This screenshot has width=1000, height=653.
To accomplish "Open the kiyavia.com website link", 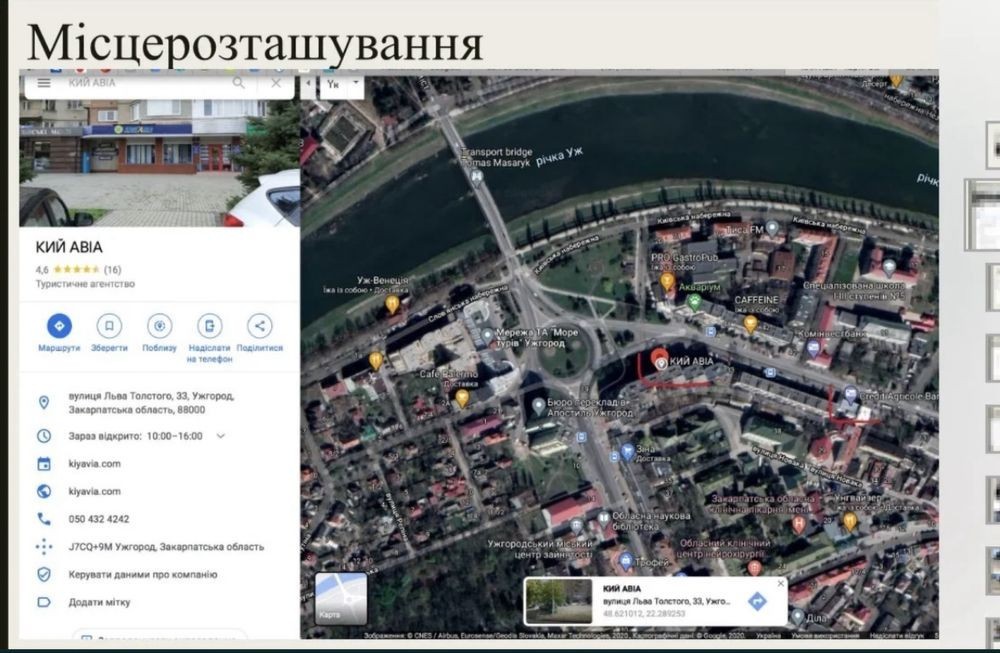I will coord(94,464).
